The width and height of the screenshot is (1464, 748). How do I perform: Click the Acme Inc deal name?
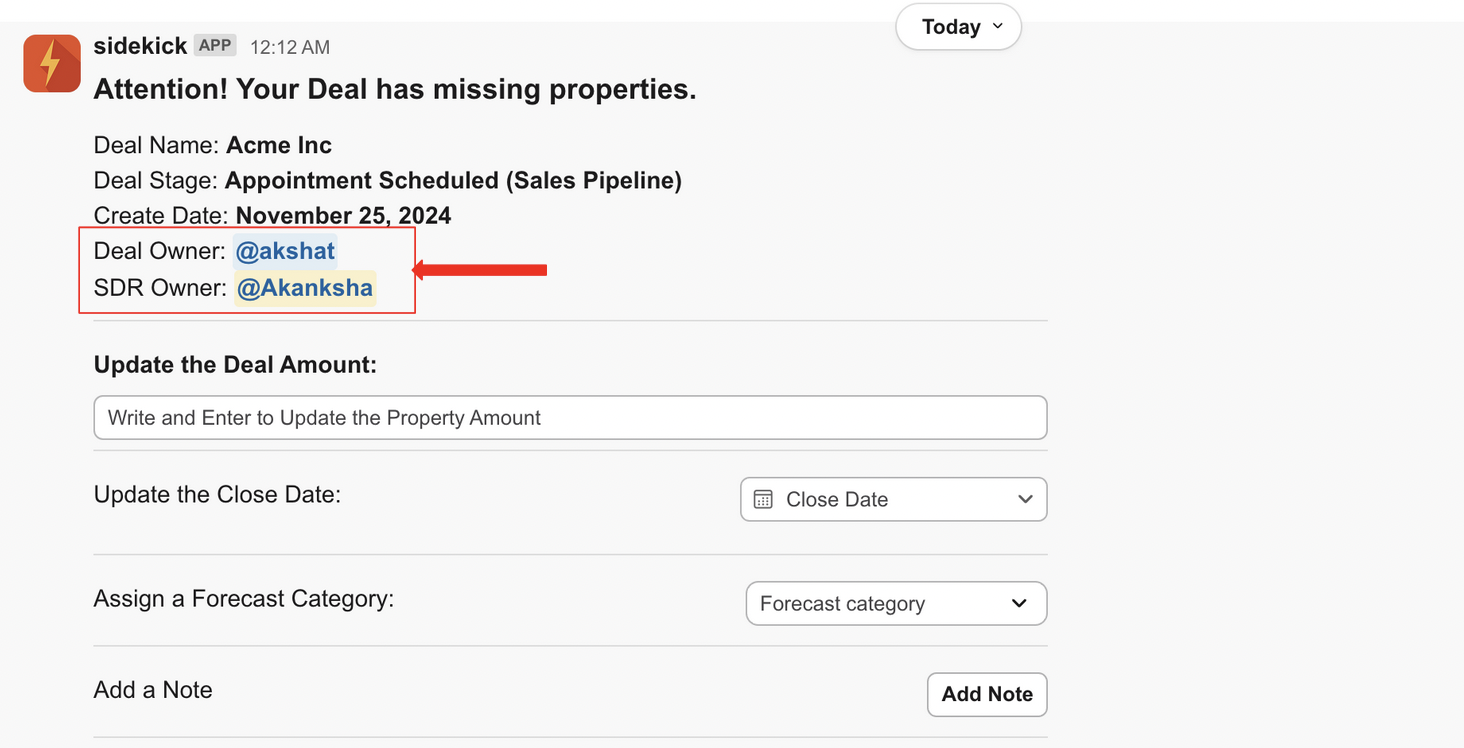pyautogui.click(x=279, y=145)
